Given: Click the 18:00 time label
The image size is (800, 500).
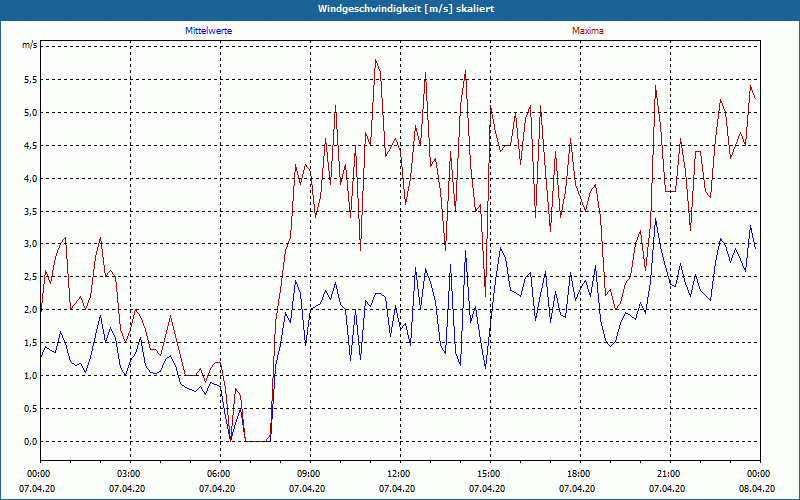Looking at the screenshot, I should [x=577, y=474].
